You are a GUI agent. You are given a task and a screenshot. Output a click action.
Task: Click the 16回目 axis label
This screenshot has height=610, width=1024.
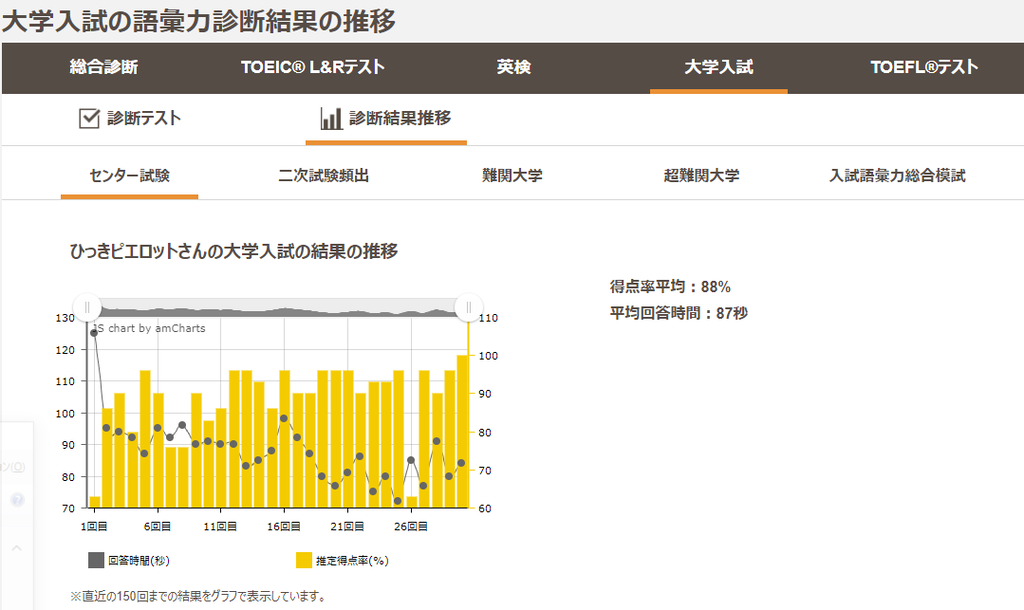284,526
